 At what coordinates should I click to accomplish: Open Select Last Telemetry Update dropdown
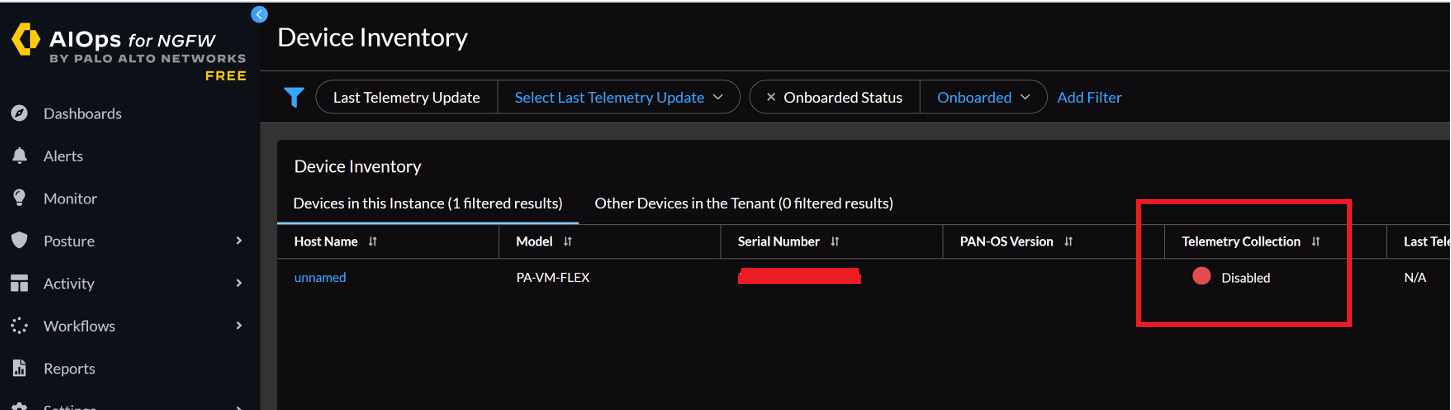click(x=618, y=97)
